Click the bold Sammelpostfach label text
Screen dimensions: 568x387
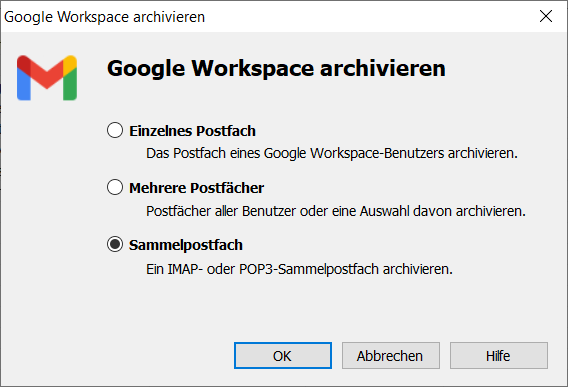point(186,245)
